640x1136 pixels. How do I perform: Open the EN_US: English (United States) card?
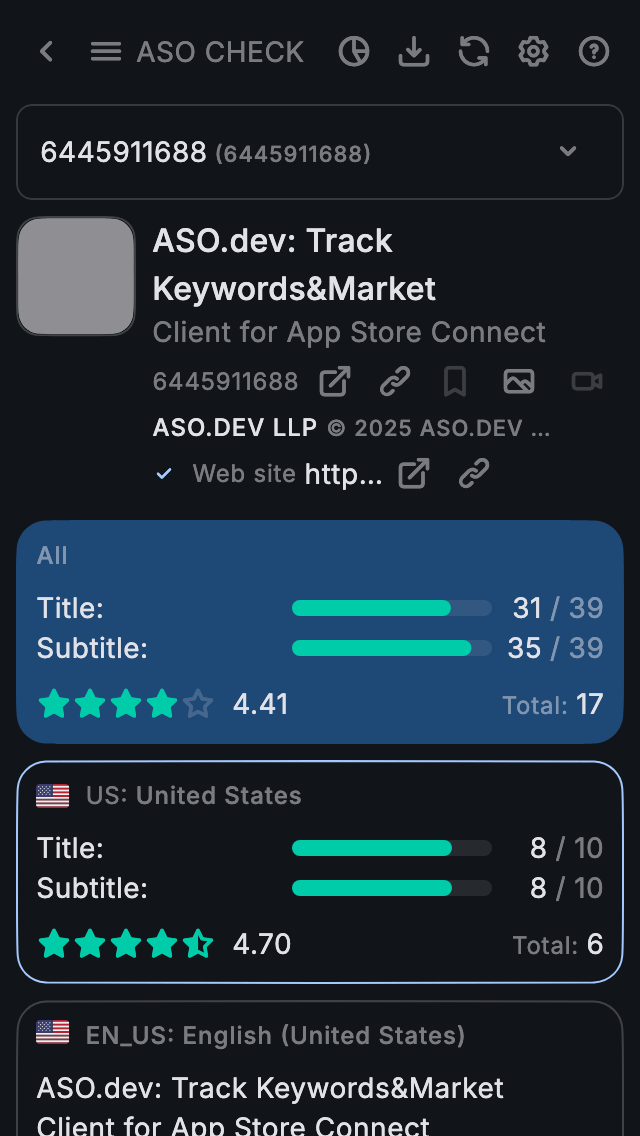(320, 1070)
